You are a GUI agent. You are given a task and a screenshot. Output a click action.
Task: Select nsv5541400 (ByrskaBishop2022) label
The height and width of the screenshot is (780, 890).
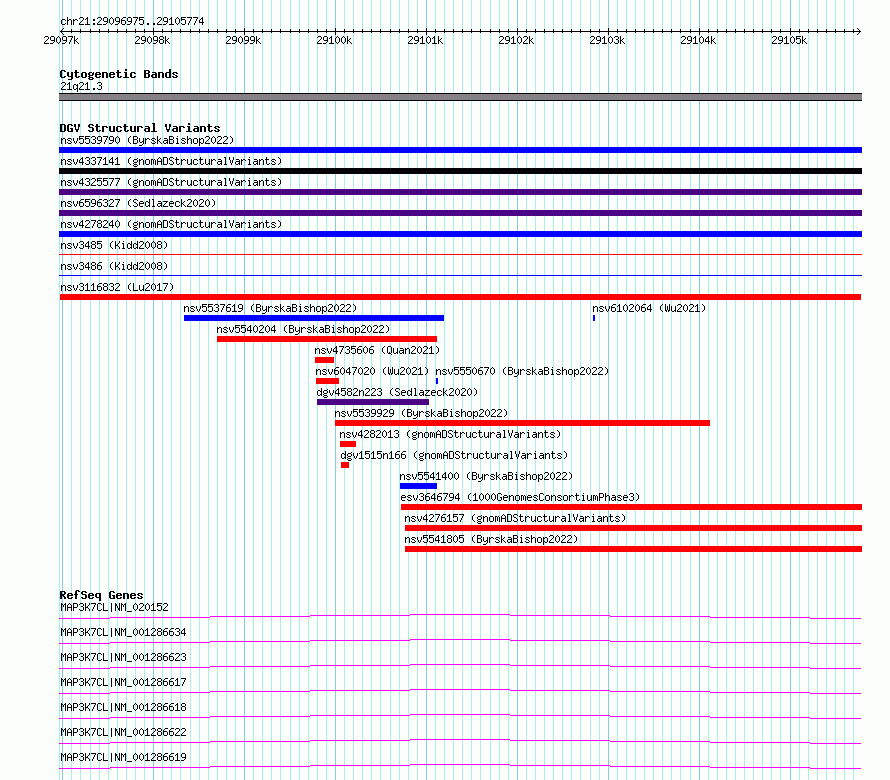(x=486, y=476)
